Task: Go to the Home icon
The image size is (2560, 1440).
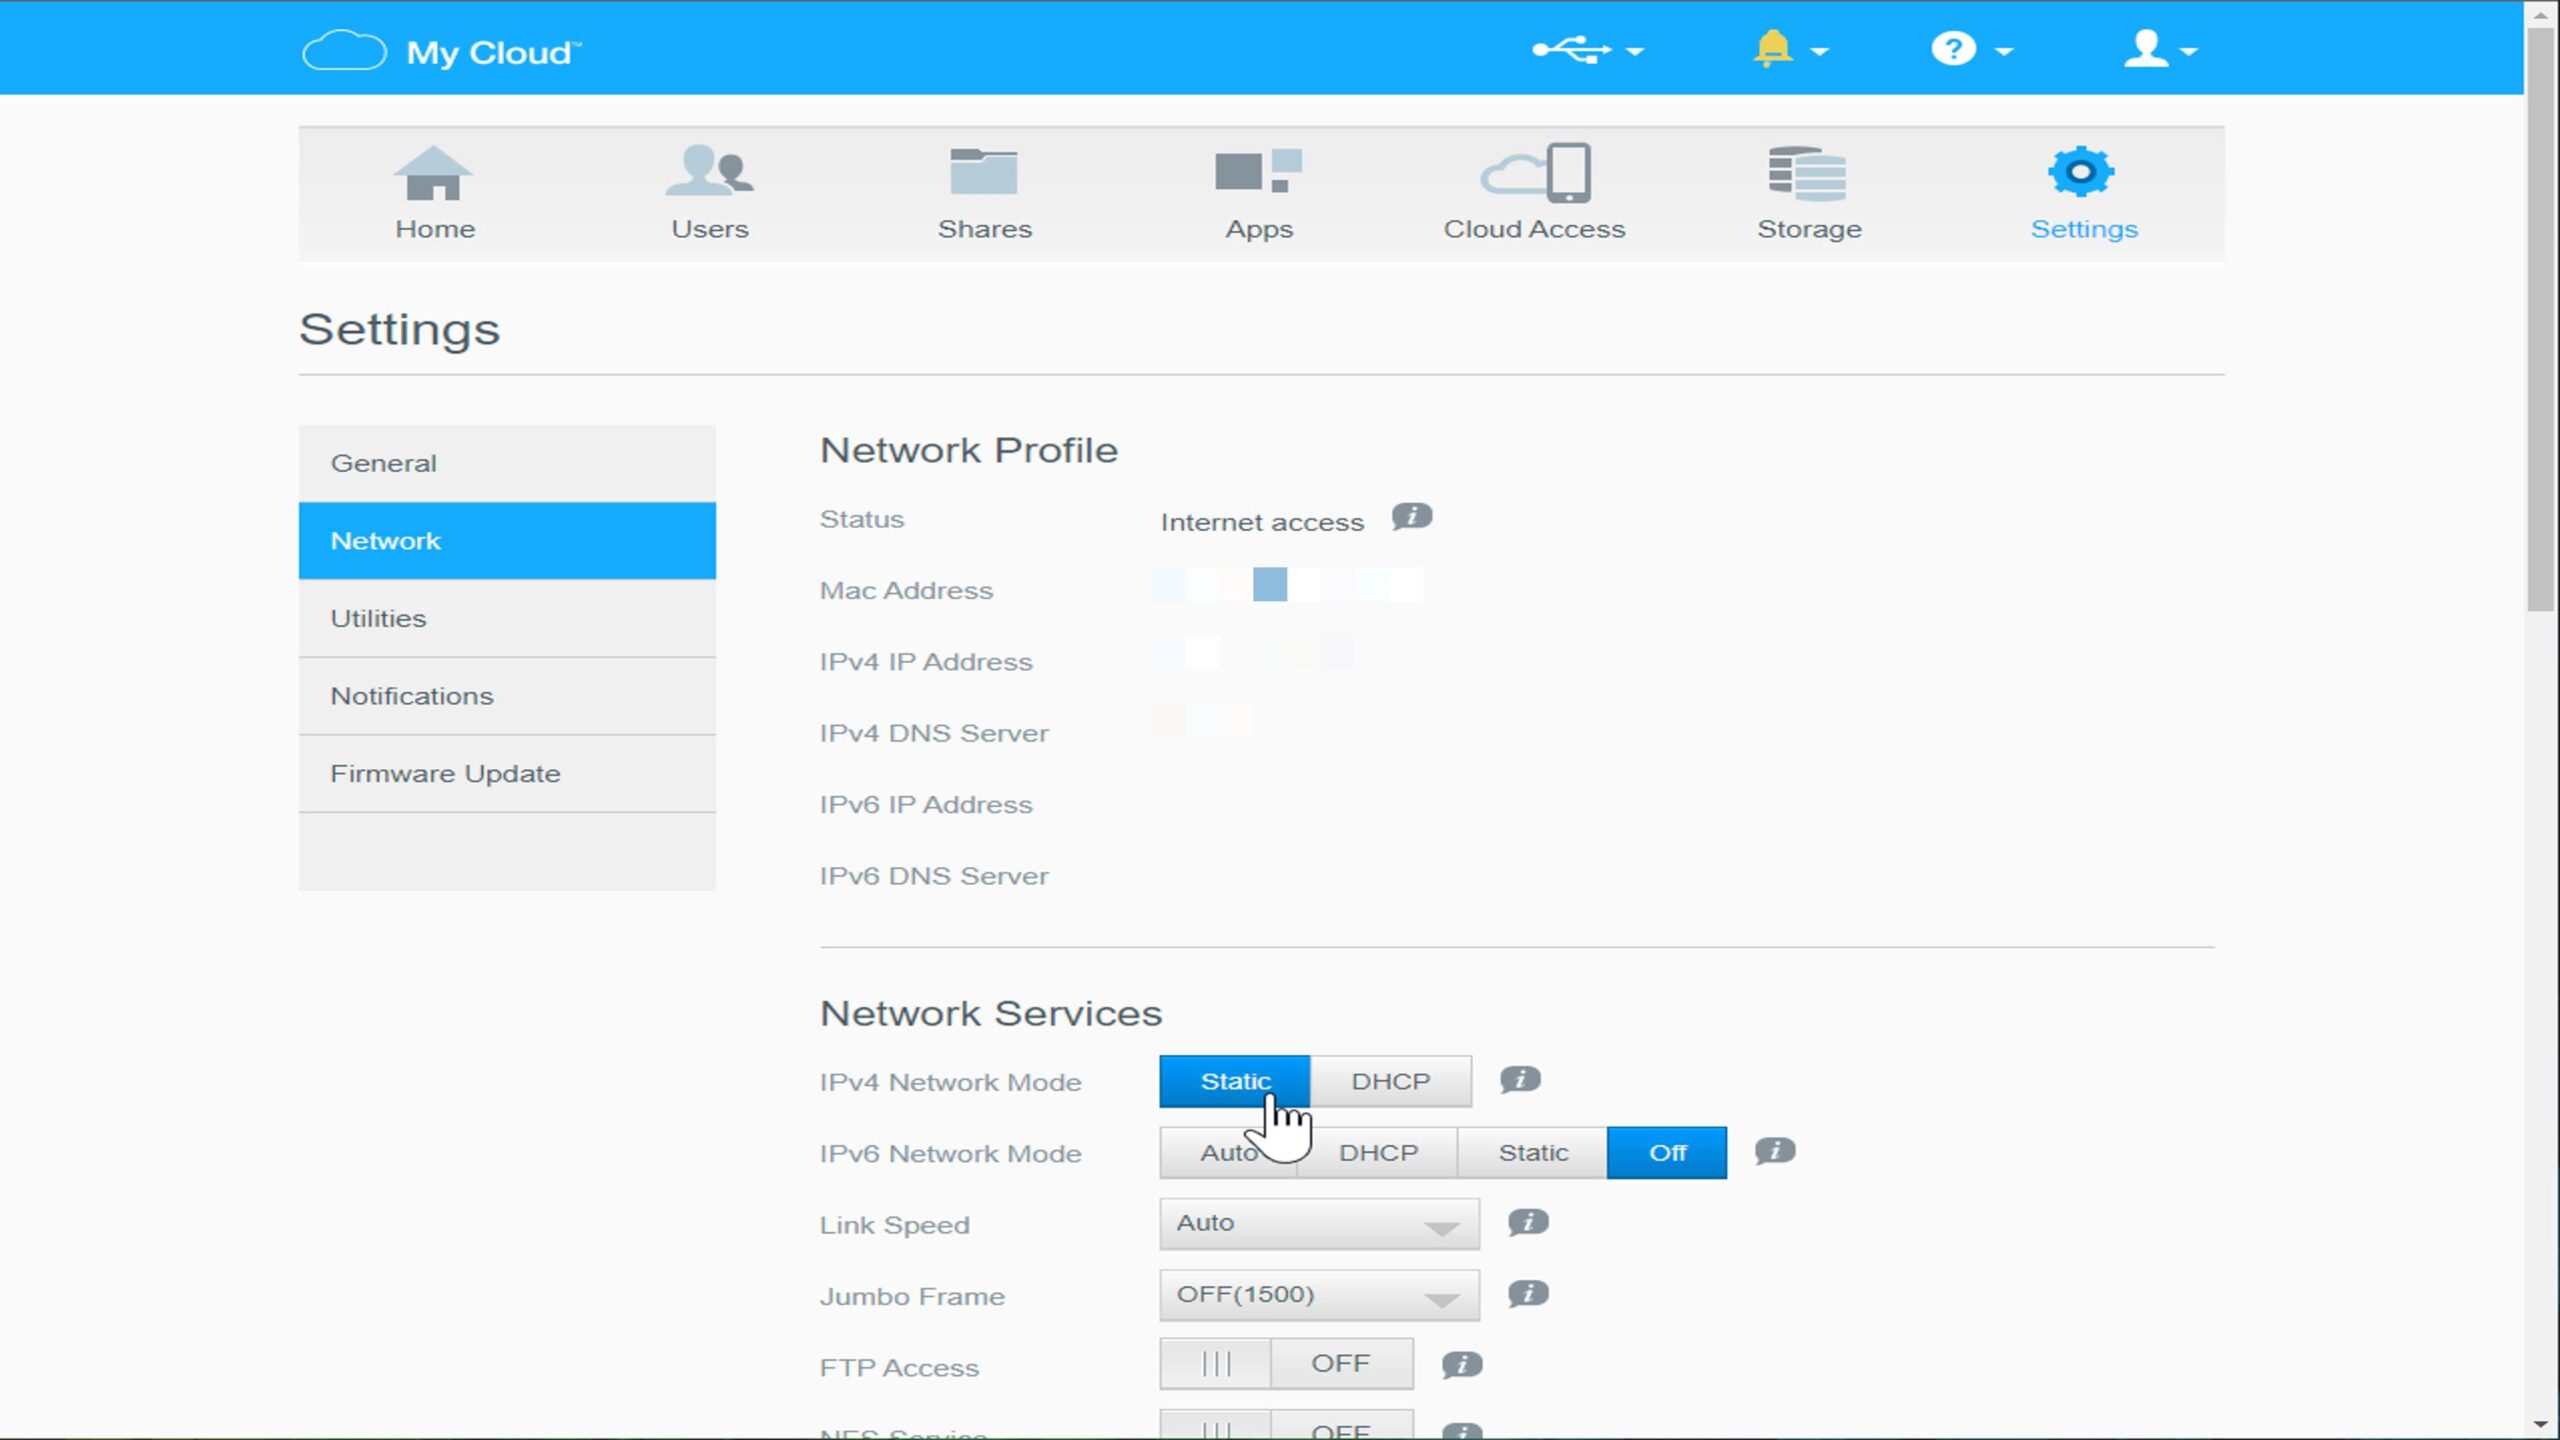Action: click(434, 194)
